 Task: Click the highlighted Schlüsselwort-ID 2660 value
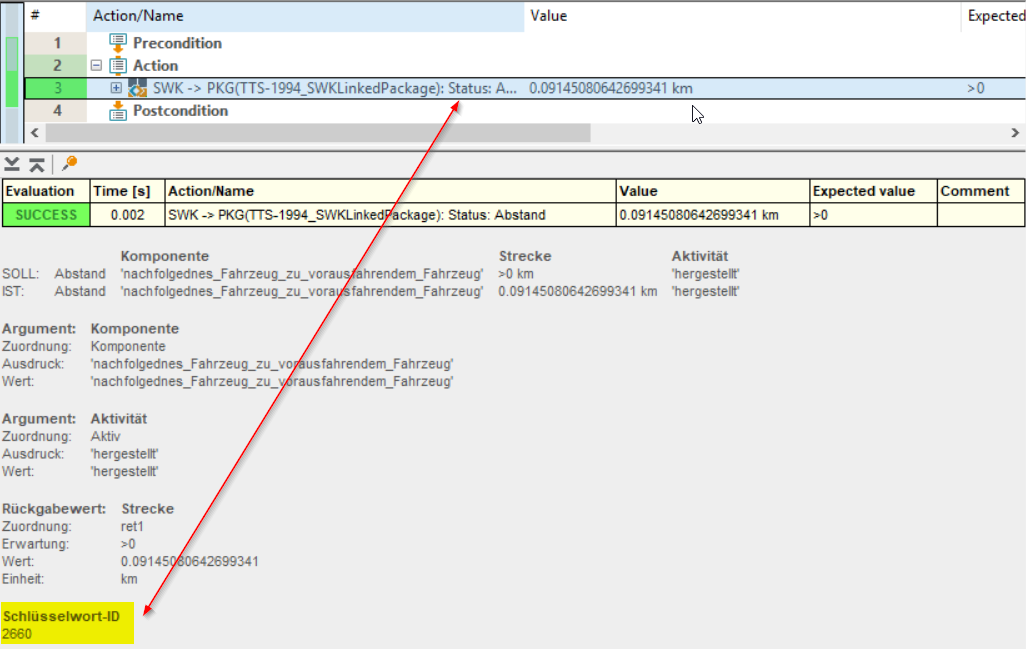pyautogui.click(x=16, y=633)
